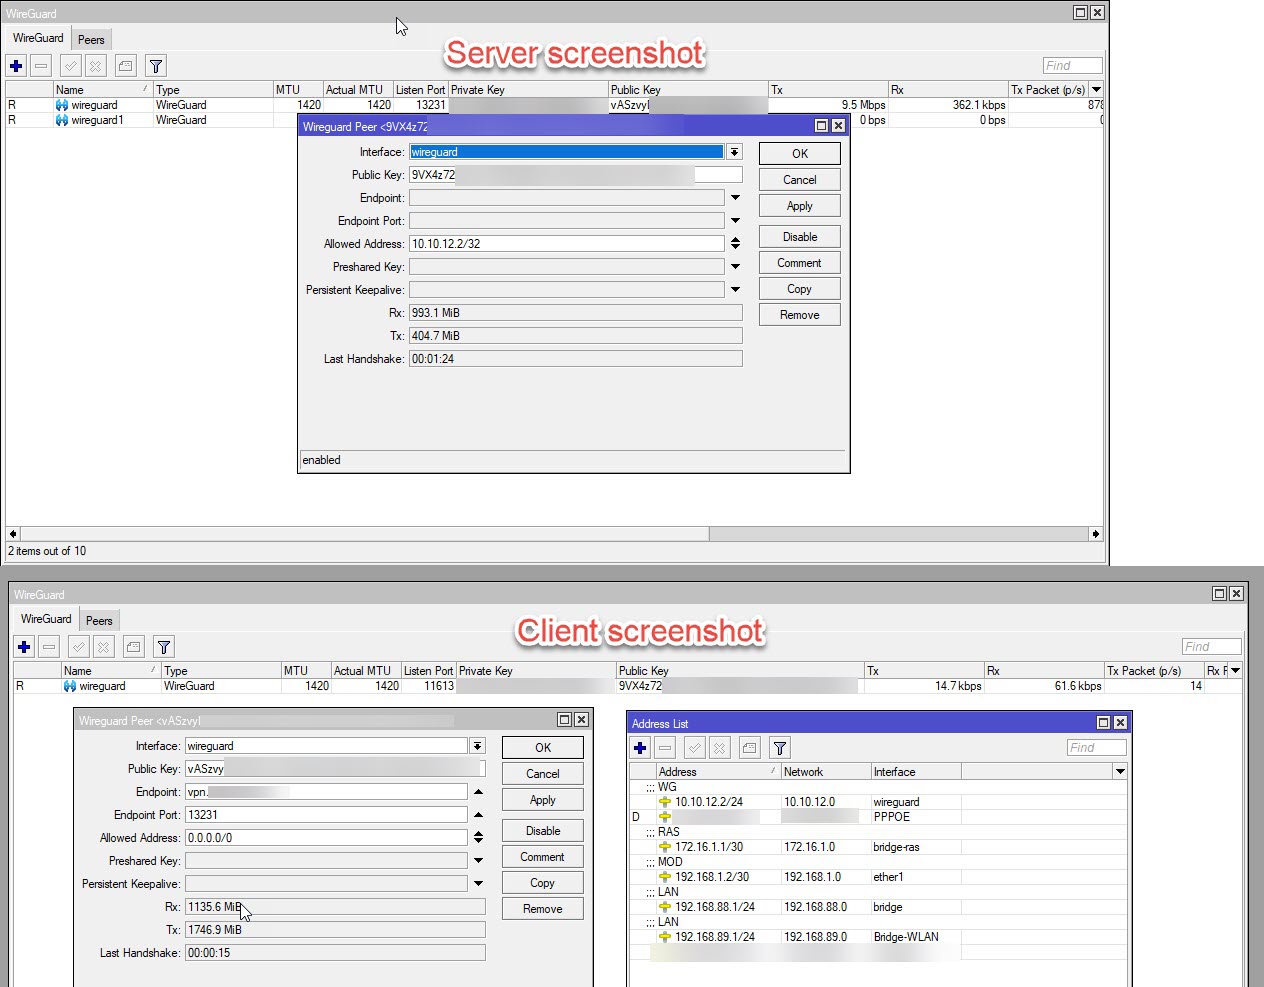The image size is (1264, 987).
Task: Open the Interface dropdown in the server peer dialog
Action: [x=735, y=152]
